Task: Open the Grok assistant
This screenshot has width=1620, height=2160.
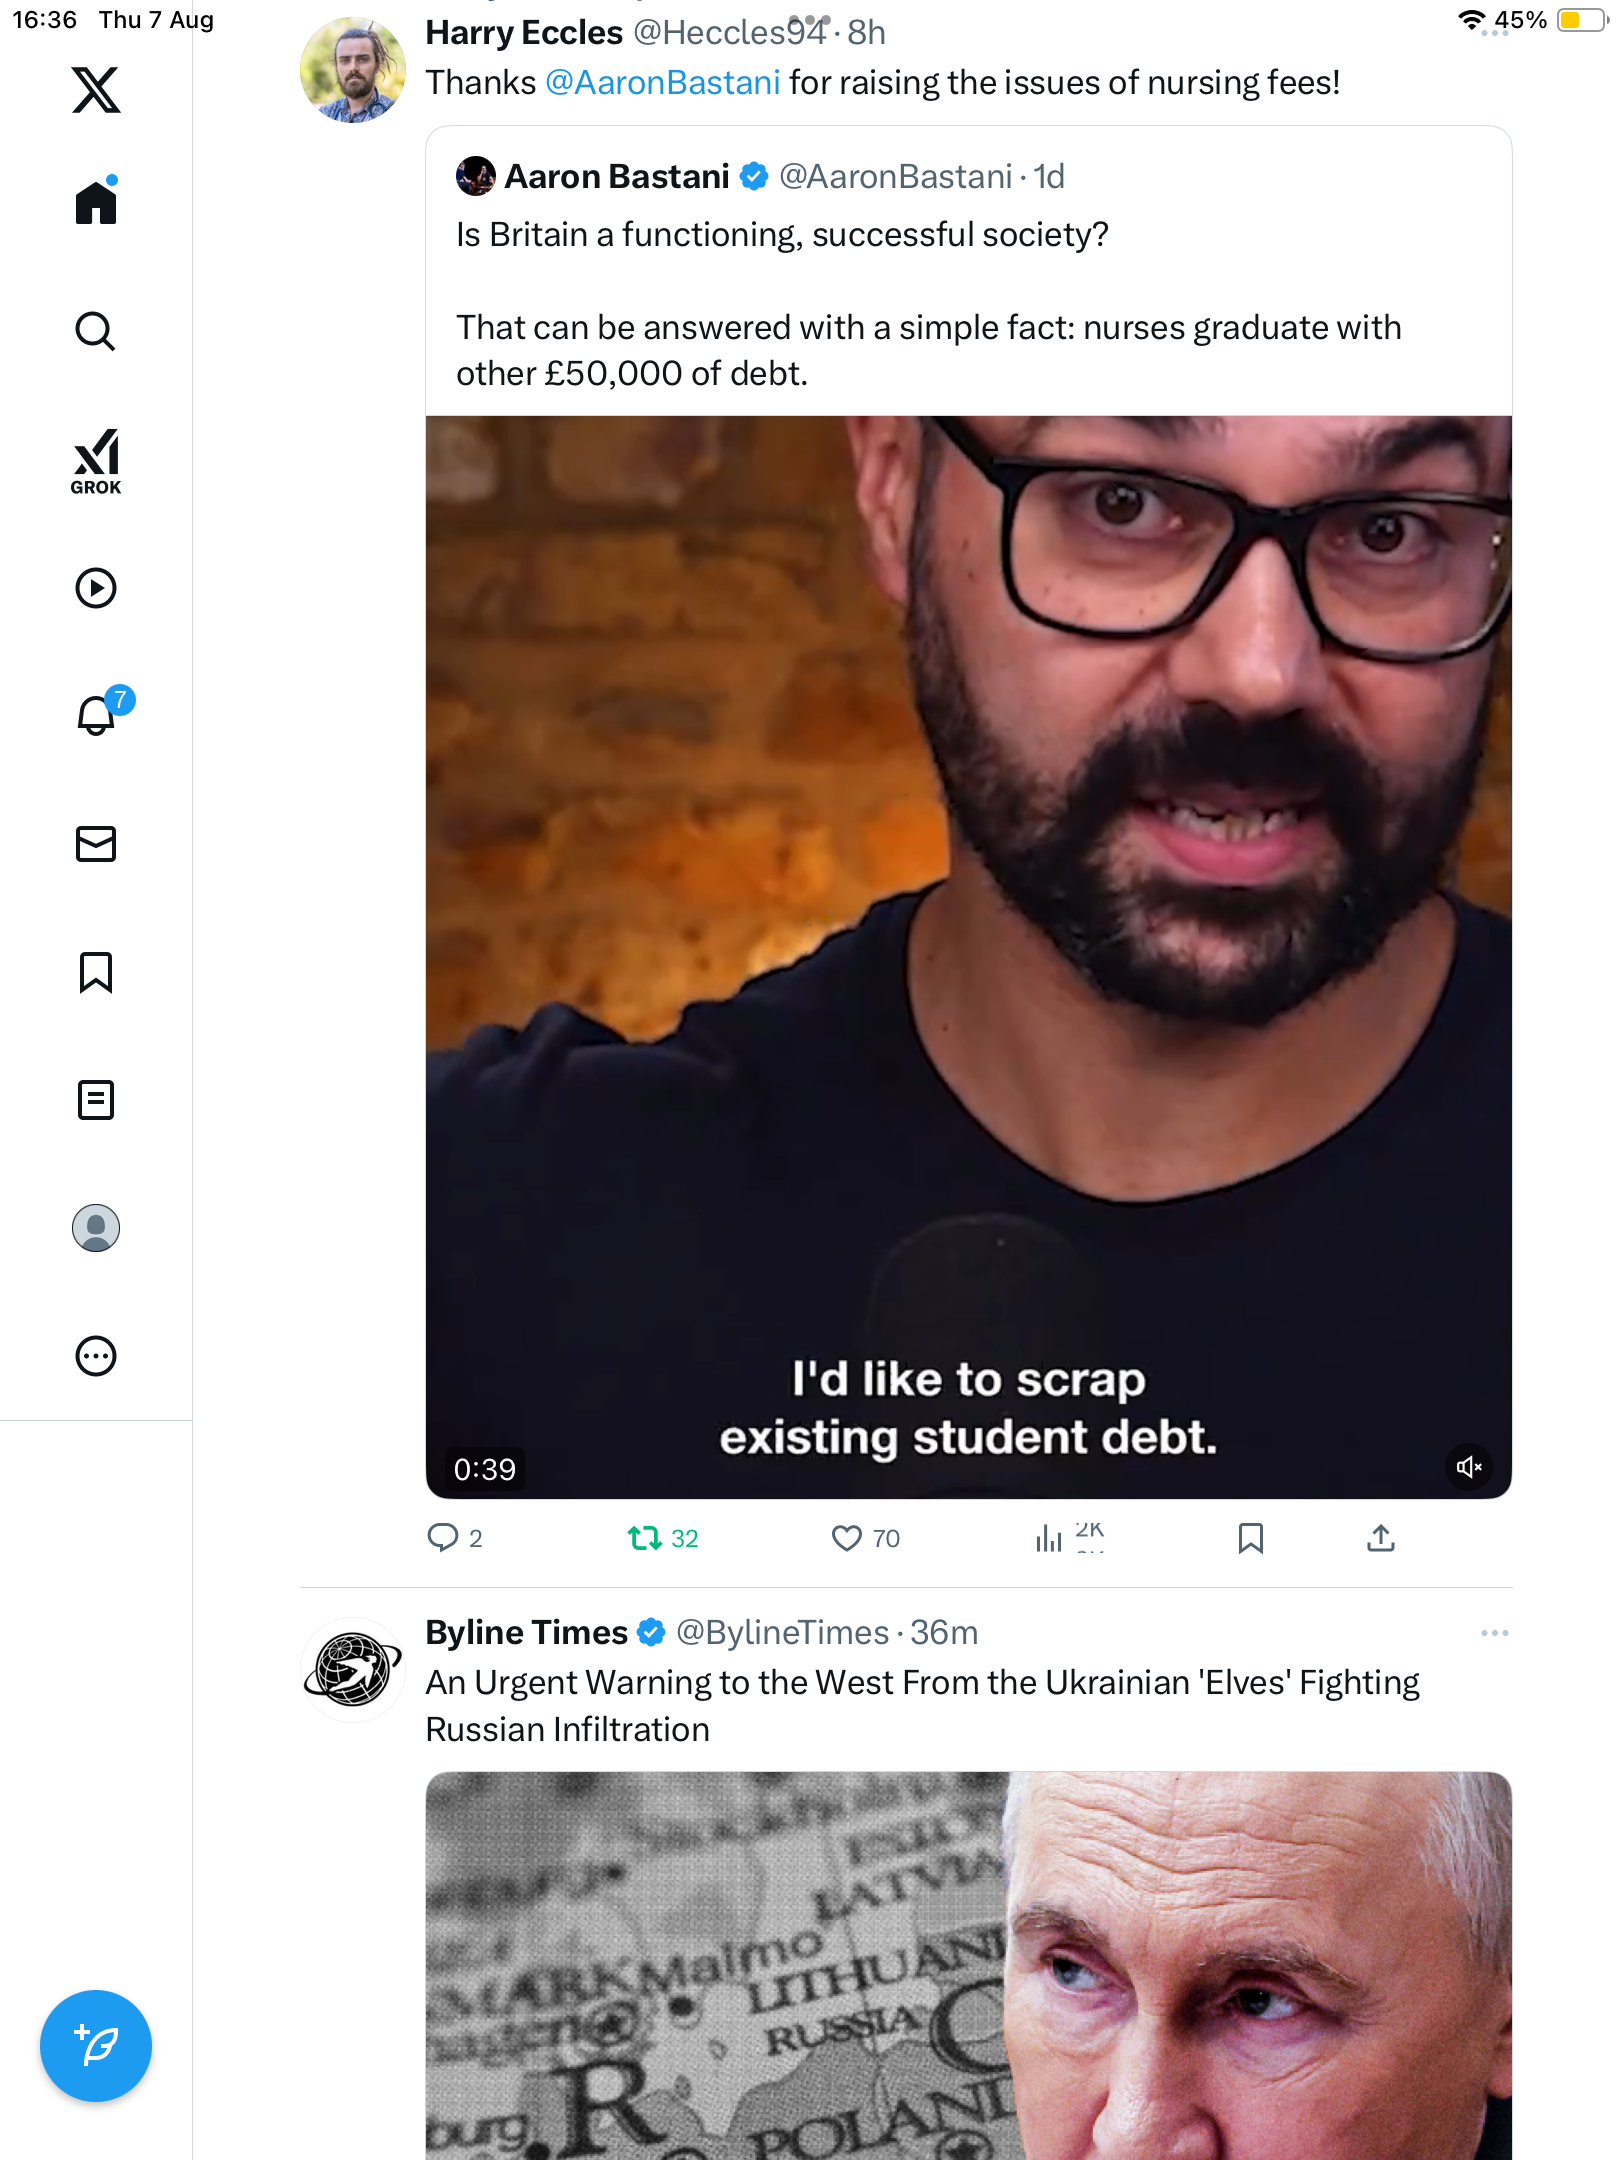Action: click(96, 461)
